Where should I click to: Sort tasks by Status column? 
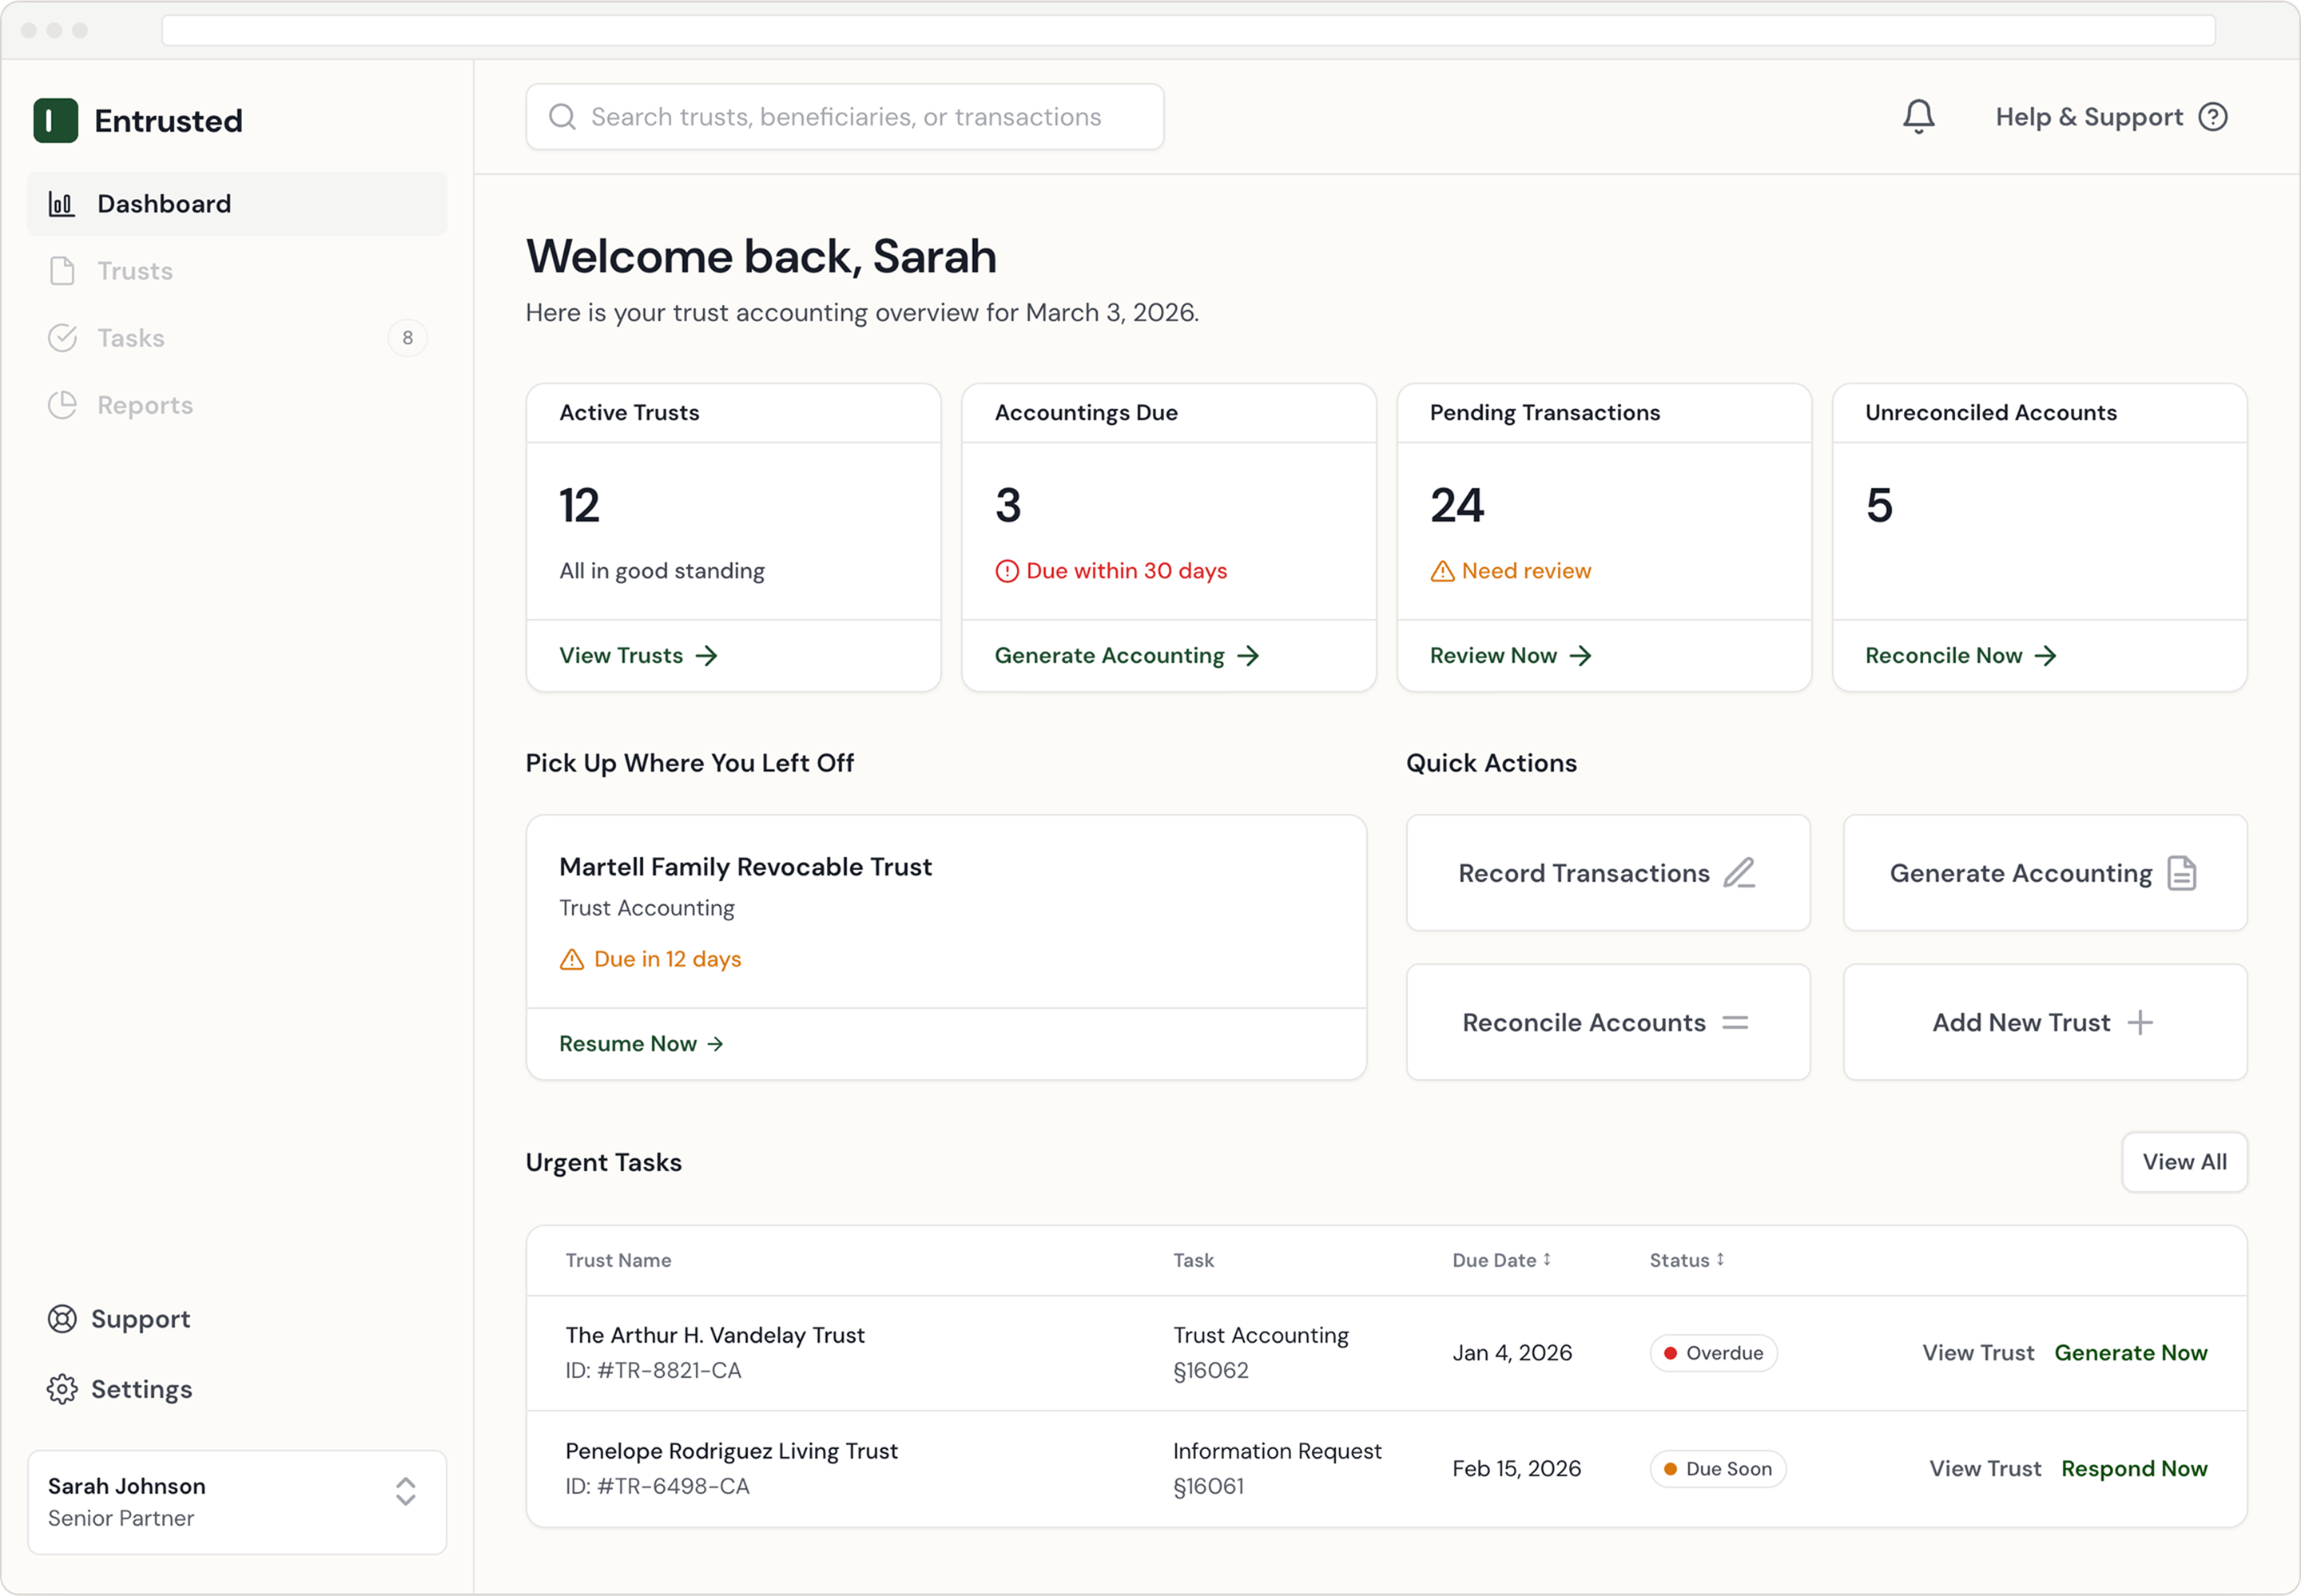(x=1687, y=1260)
